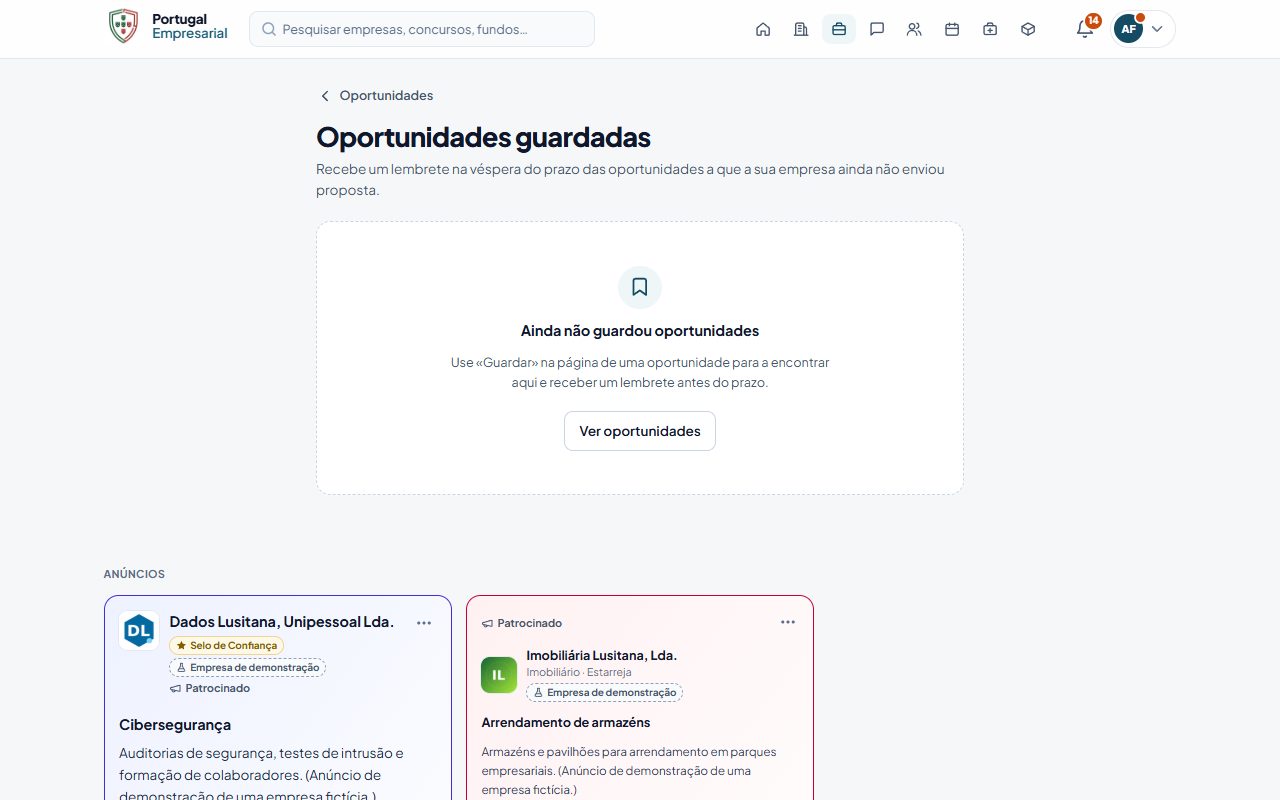The image size is (1280, 800).
Task: Focus the Pesquisar empresas search field
Action: pyautogui.click(x=422, y=29)
